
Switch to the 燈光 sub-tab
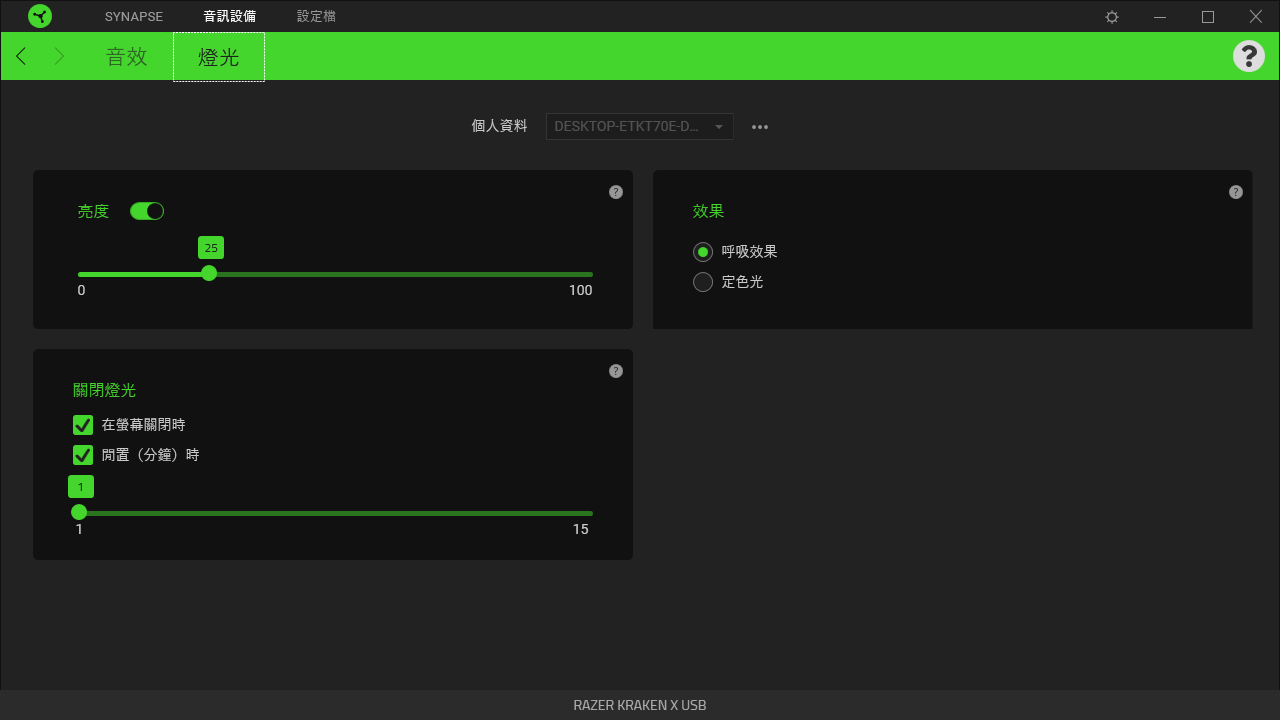click(x=219, y=57)
